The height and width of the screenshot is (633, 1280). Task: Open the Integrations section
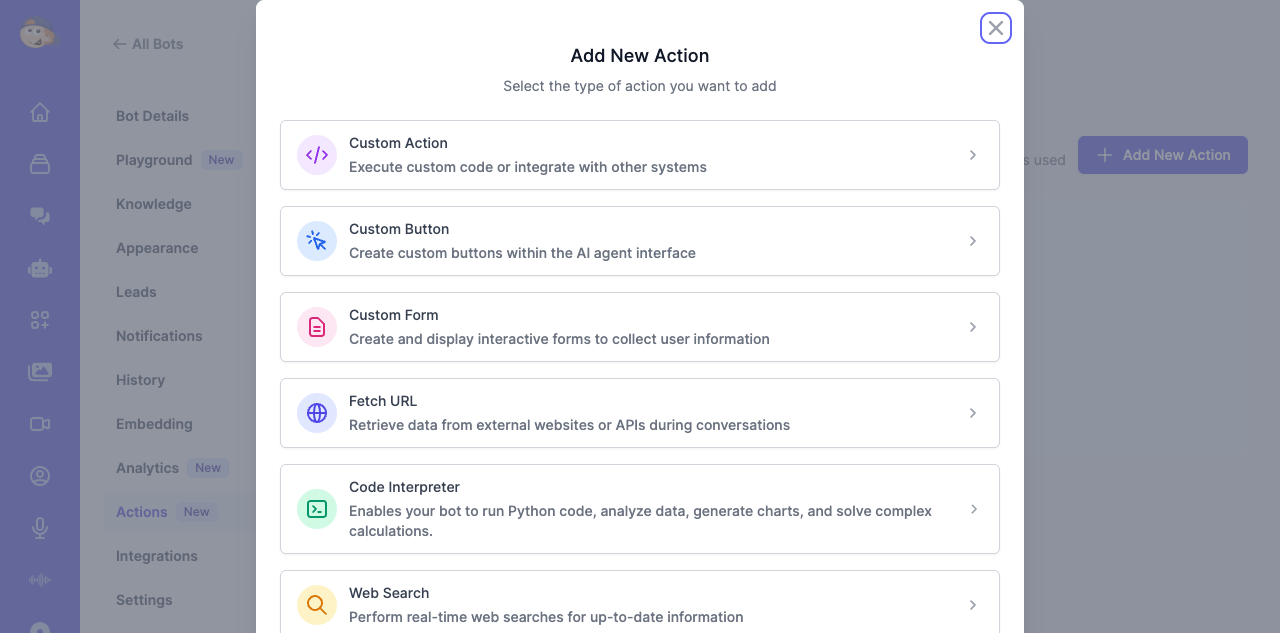click(157, 556)
